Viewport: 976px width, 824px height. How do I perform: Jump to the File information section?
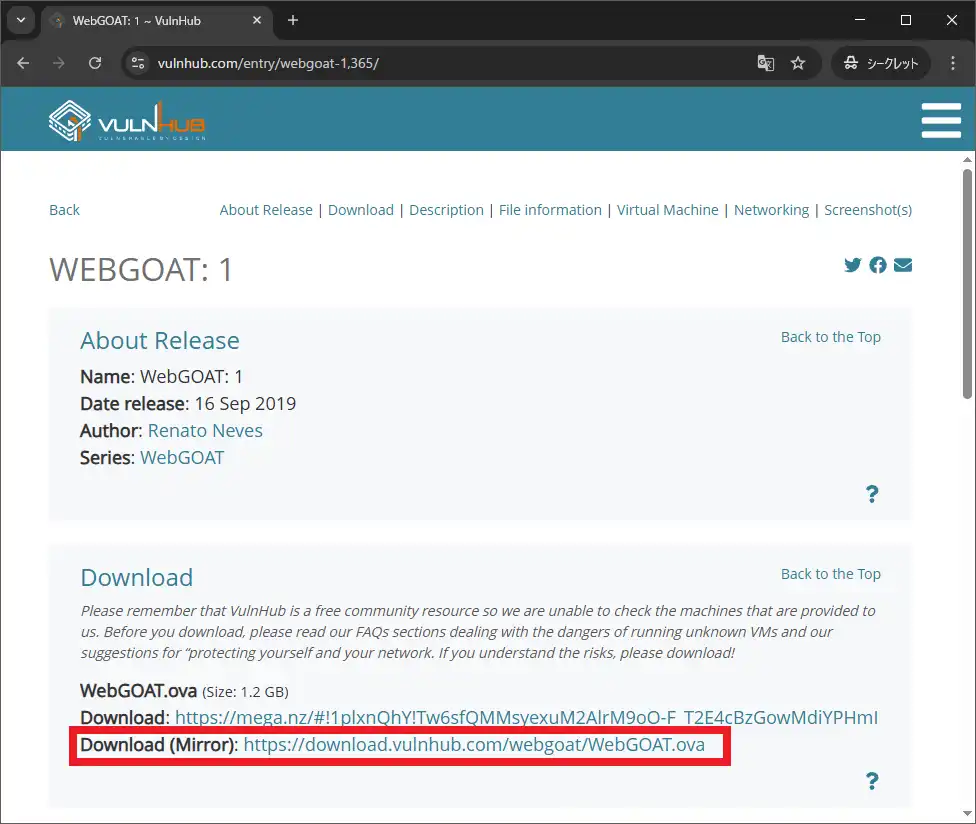tap(550, 210)
